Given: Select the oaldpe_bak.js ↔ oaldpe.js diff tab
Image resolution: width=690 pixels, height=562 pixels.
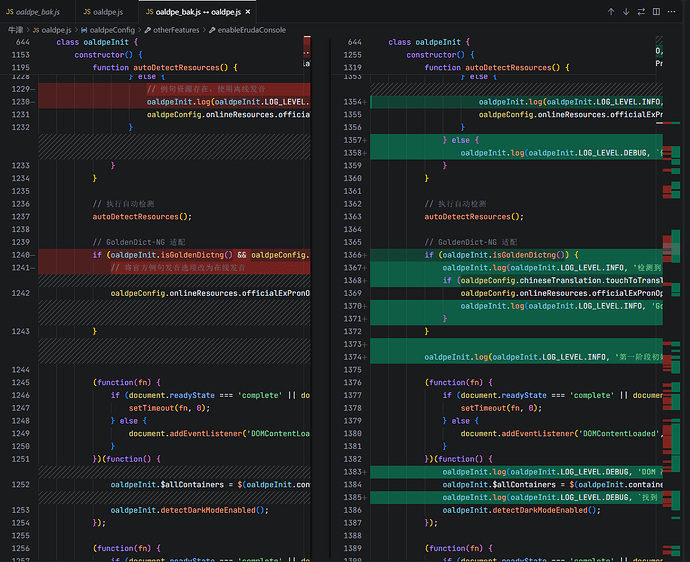Looking at the screenshot, I should [x=197, y=12].
